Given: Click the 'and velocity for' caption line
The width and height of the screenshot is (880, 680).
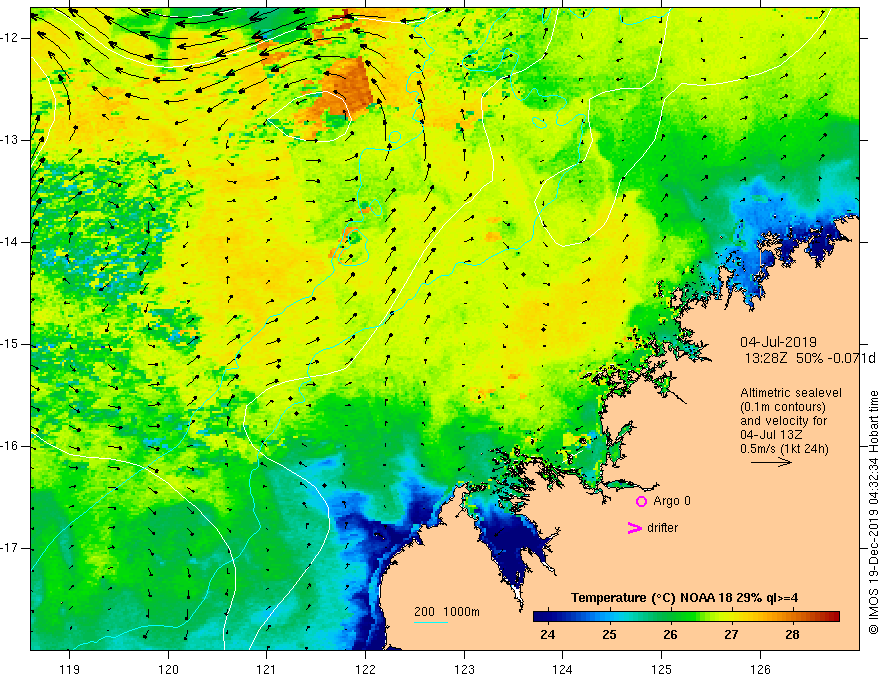Looking at the screenshot, I should coord(783,421).
